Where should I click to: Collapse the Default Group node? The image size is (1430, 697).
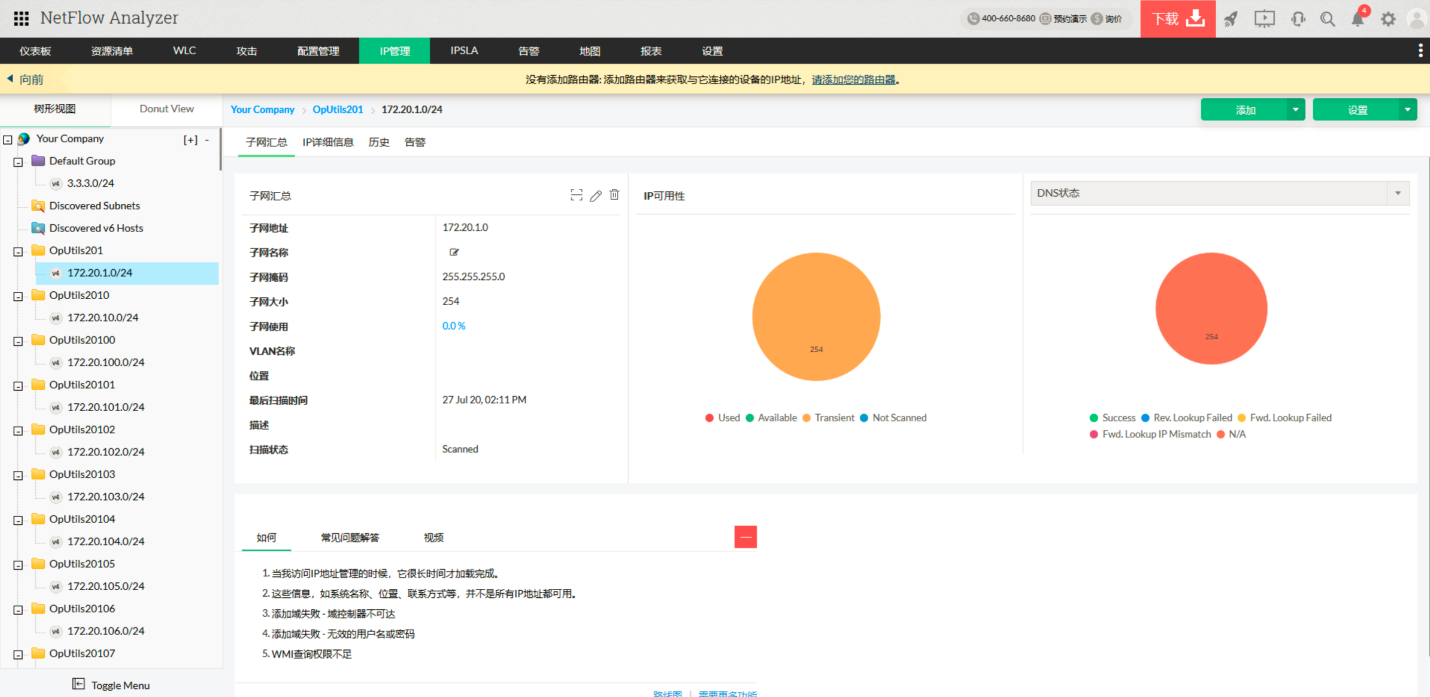point(18,162)
